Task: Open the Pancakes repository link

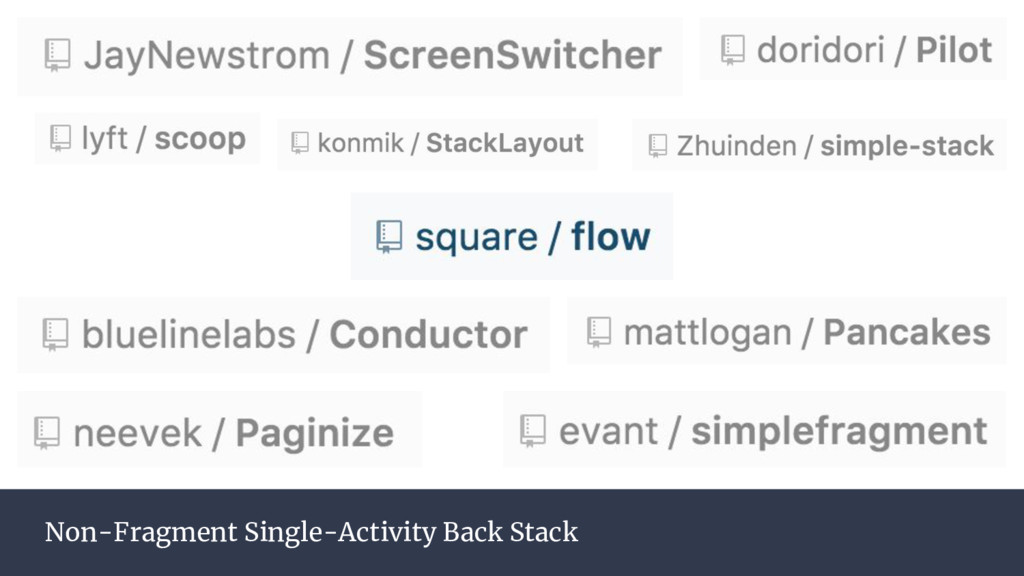Action: point(907,332)
